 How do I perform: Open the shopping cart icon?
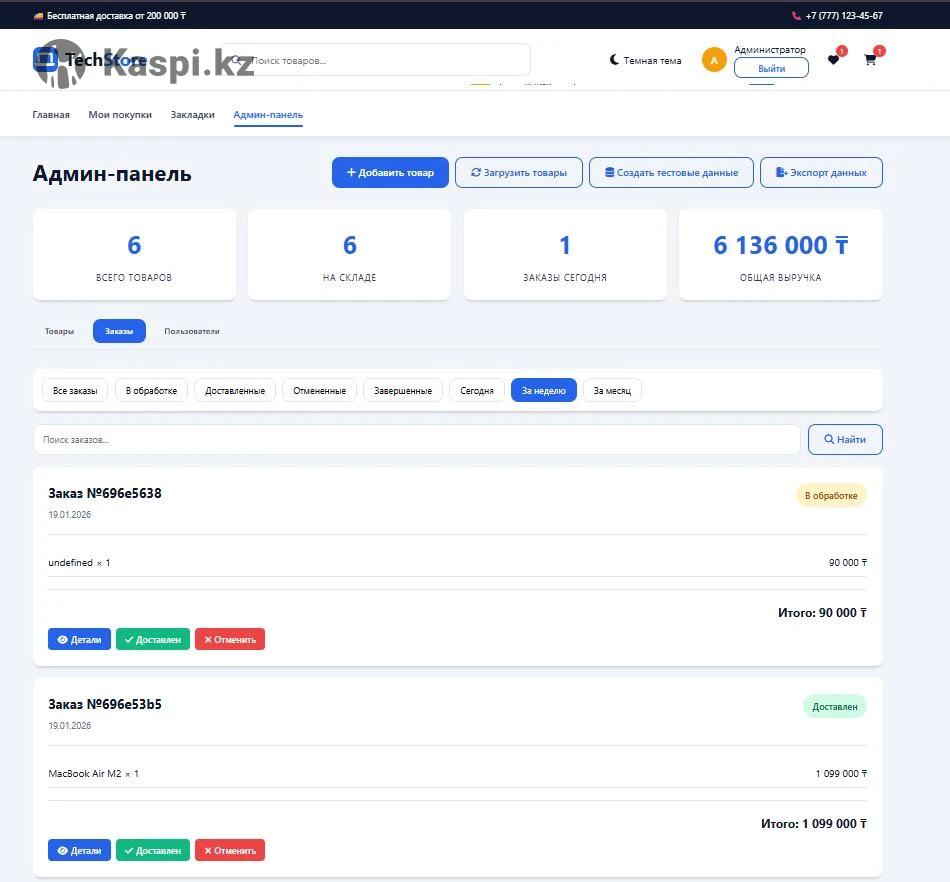tap(870, 60)
